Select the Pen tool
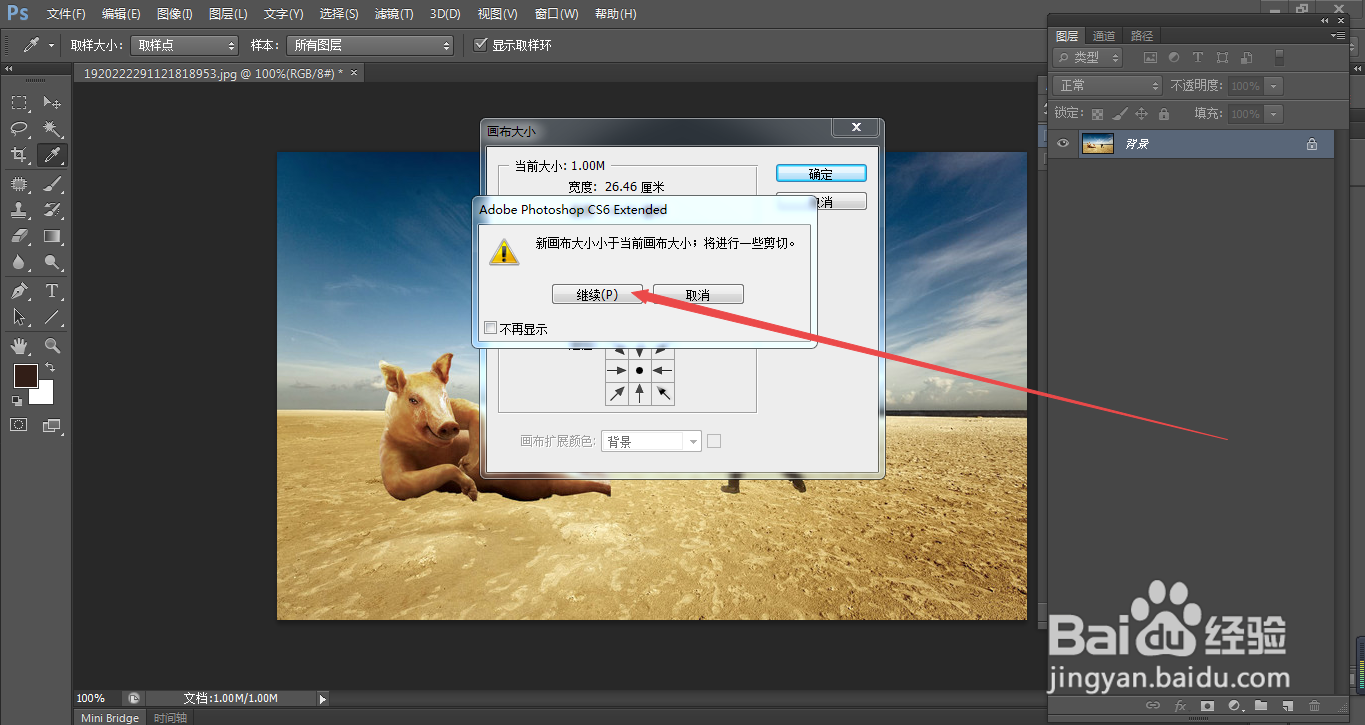The height and width of the screenshot is (725, 1365). (x=19, y=291)
